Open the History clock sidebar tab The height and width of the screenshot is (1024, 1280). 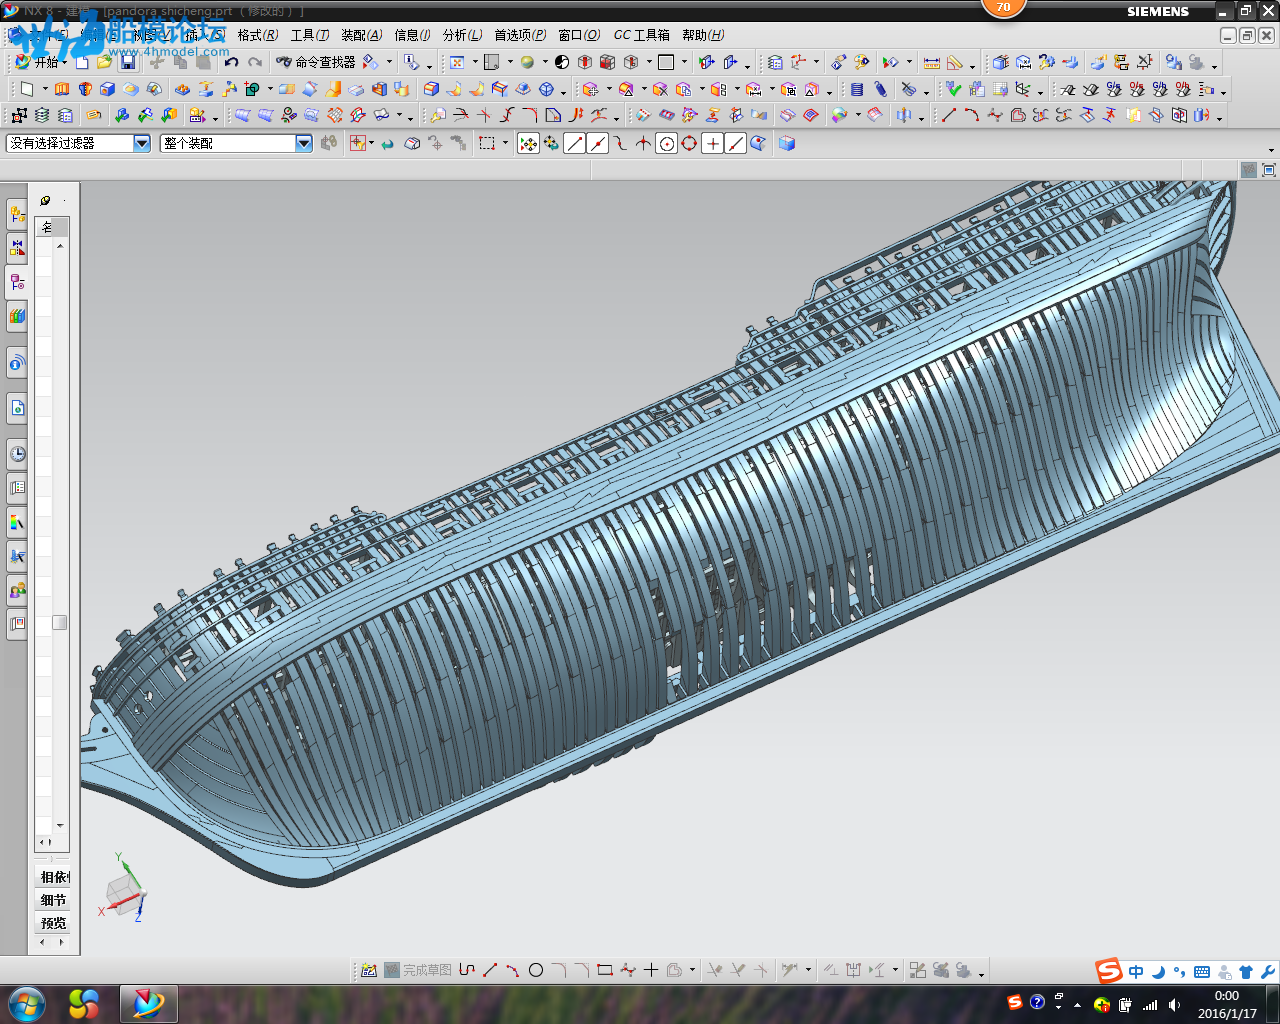[x=17, y=454]
